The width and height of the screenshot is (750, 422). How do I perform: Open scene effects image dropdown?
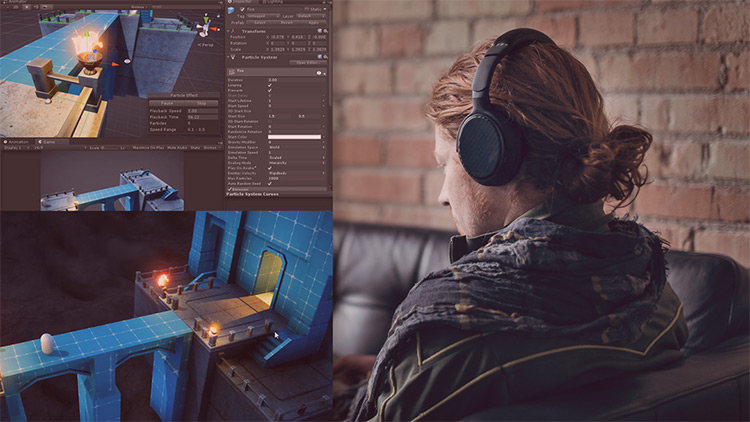coord(47,7)
